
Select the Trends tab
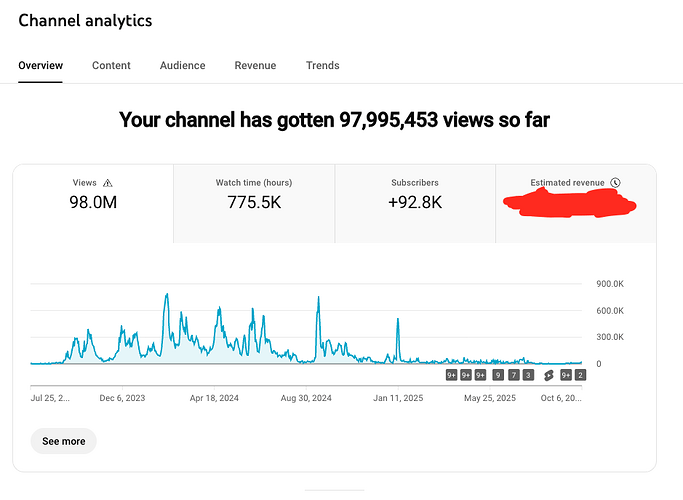coord(322,66)
